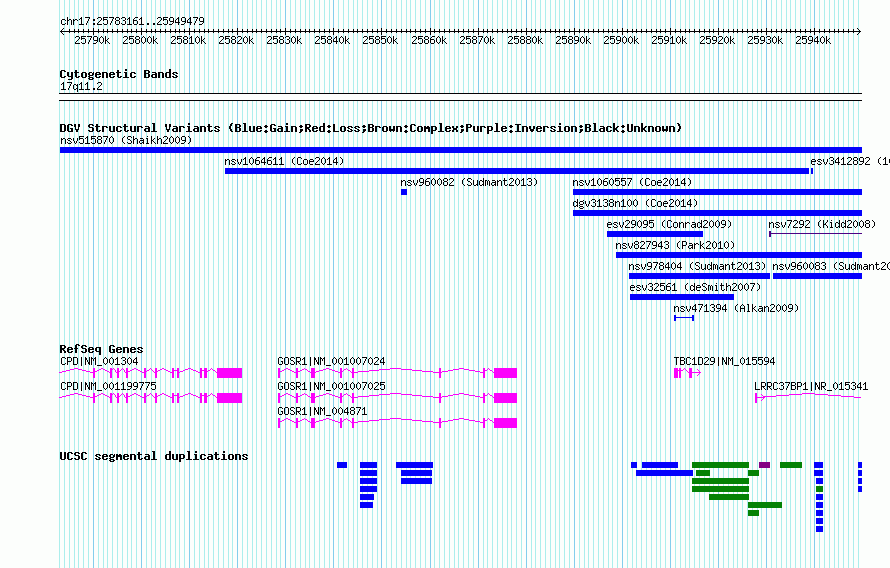Open the Cytogenetic Bands track title

(x=119, y=74)
